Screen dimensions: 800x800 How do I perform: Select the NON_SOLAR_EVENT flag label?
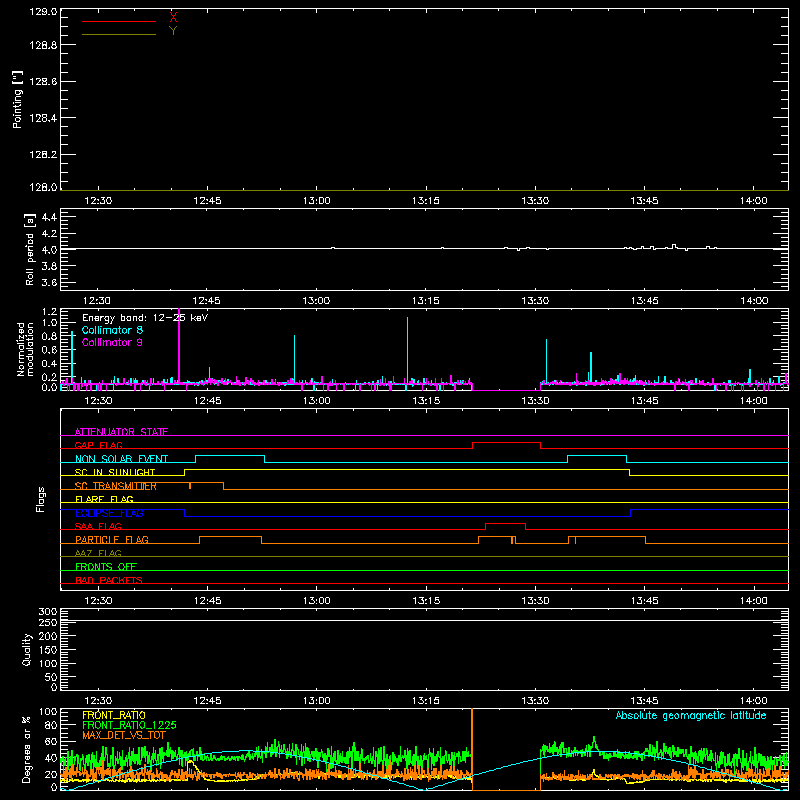[121, 459]
